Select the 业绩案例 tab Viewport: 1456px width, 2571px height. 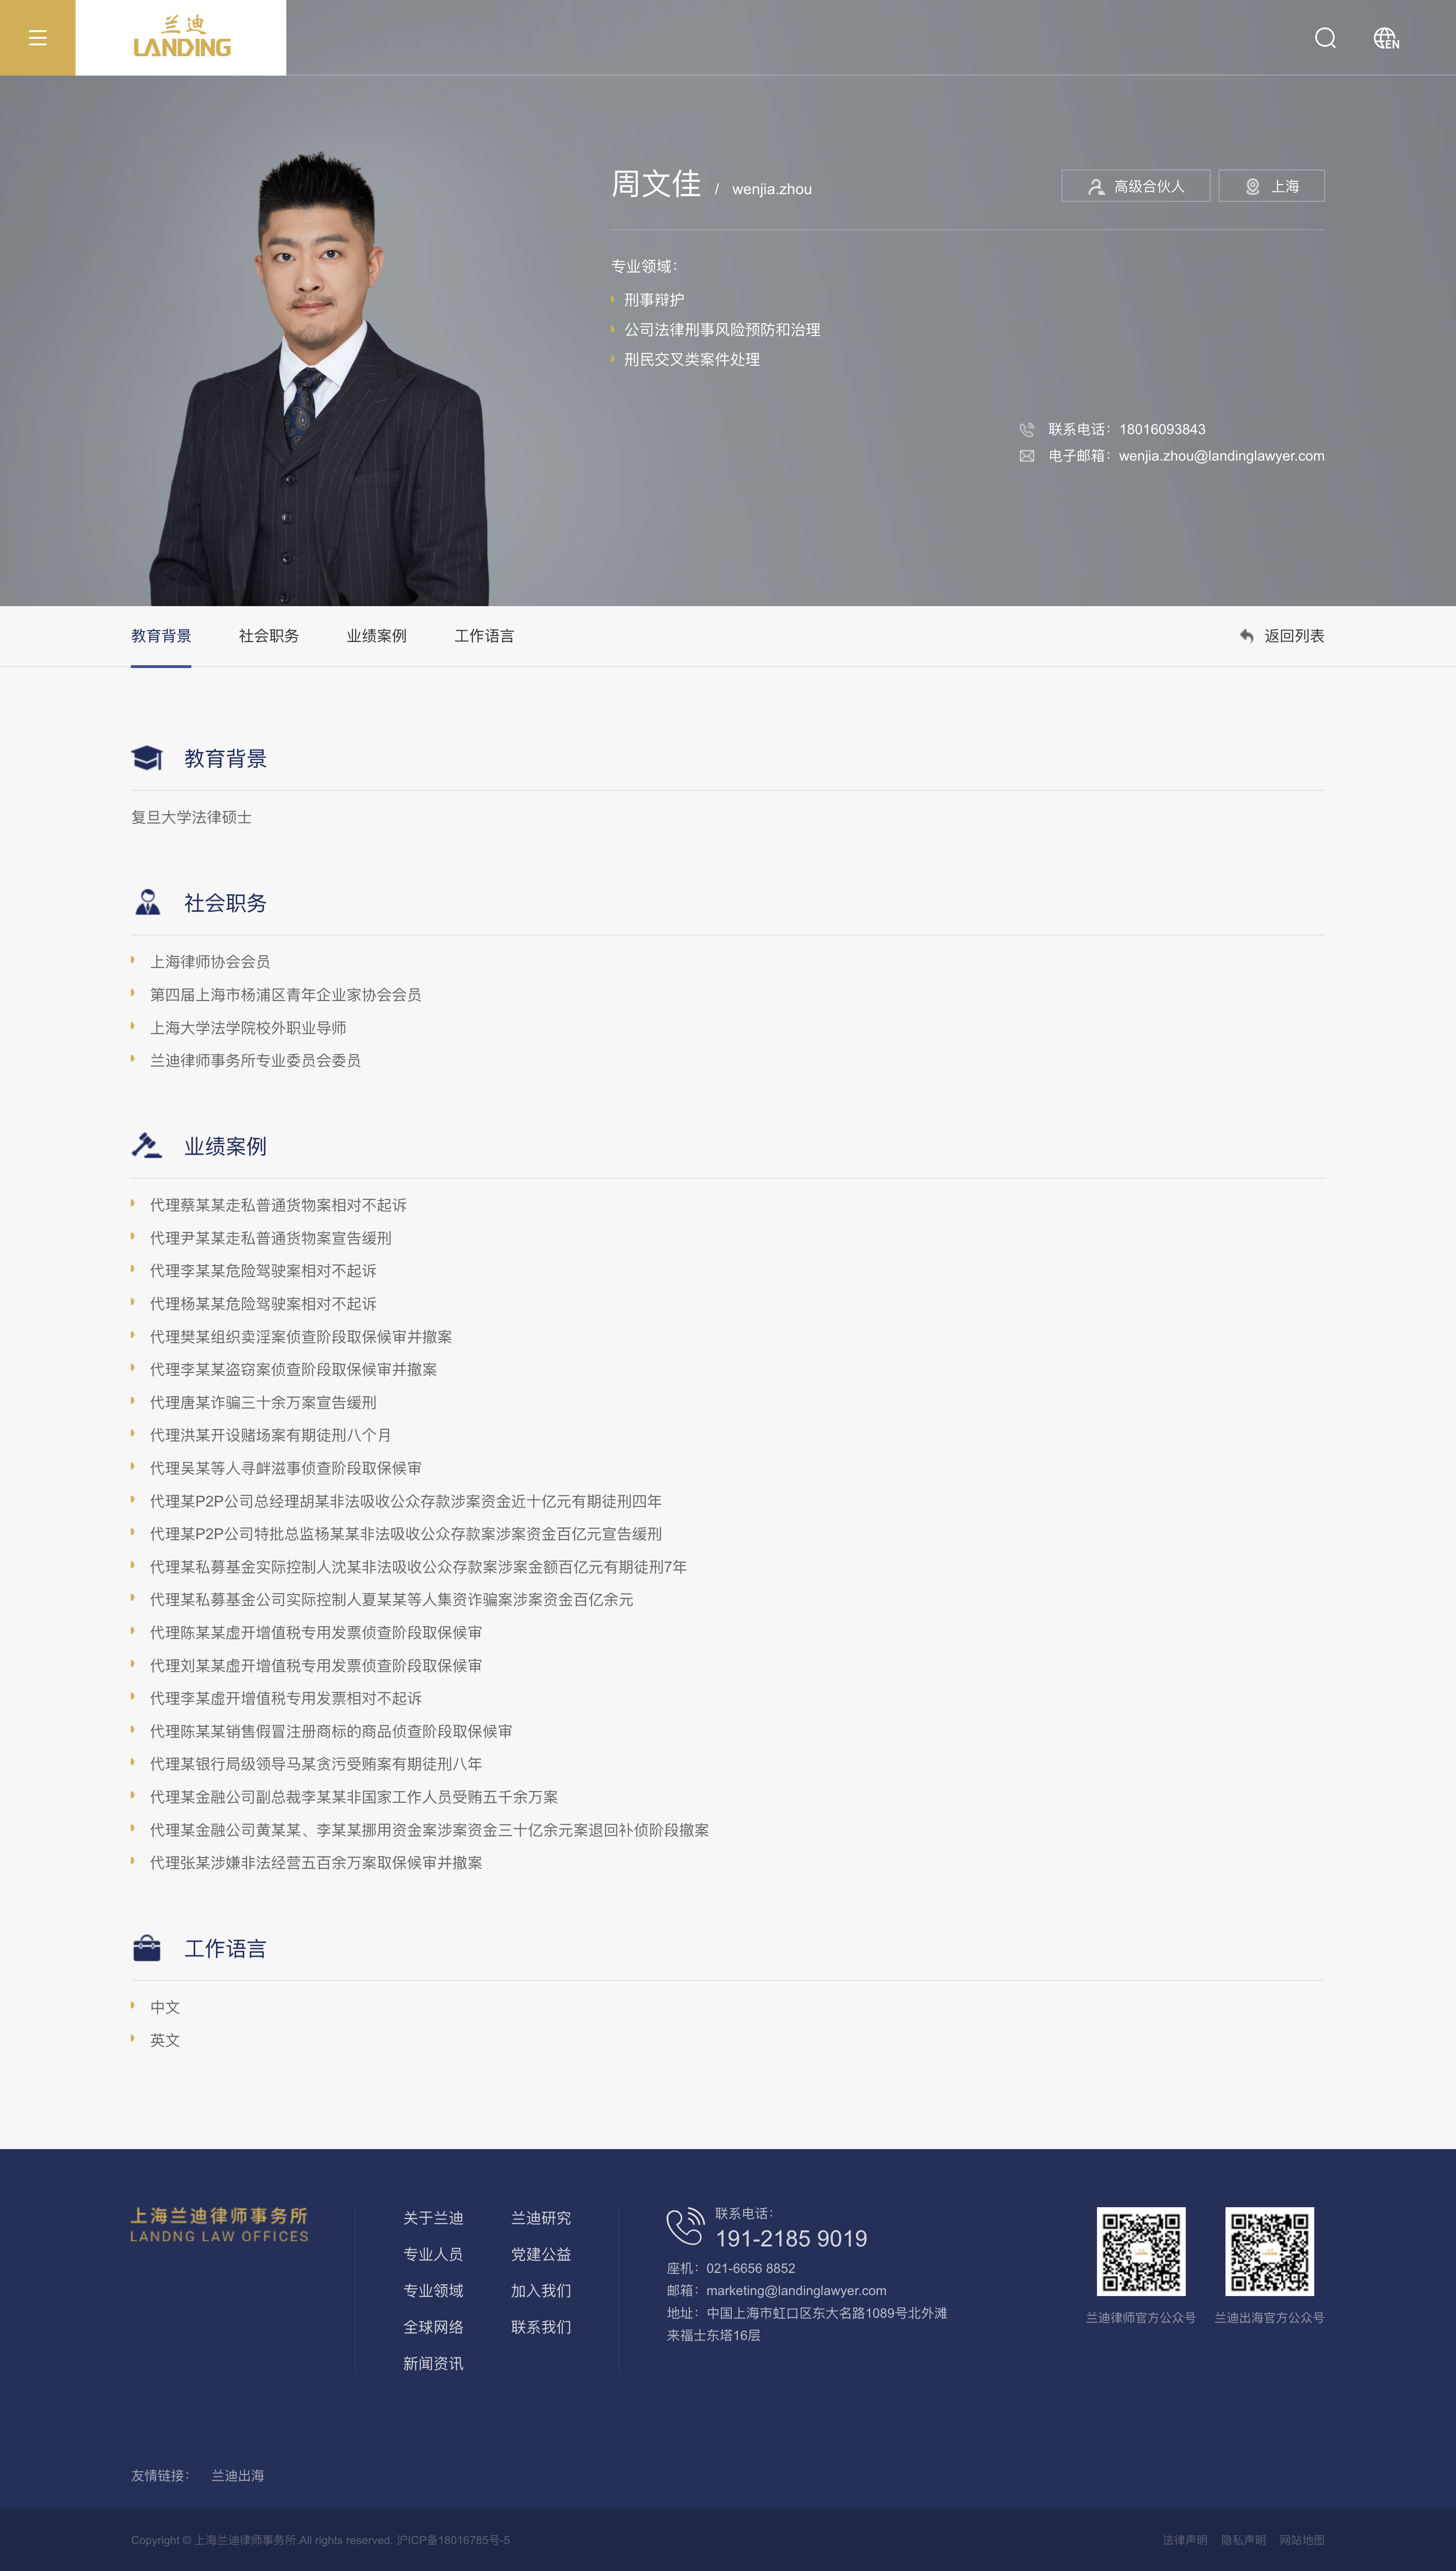tap(377, 636)
